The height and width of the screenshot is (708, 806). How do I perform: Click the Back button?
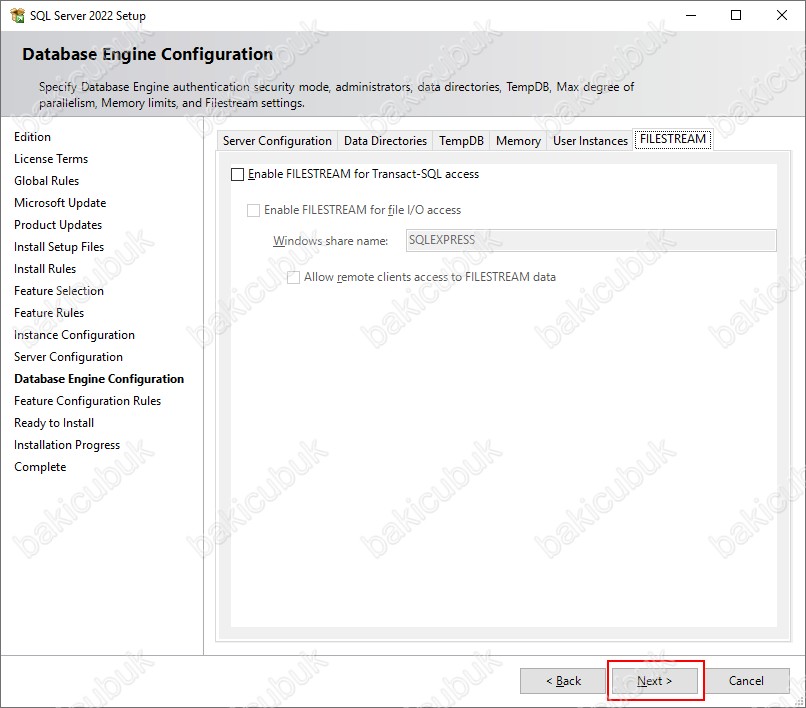point(563,681)
